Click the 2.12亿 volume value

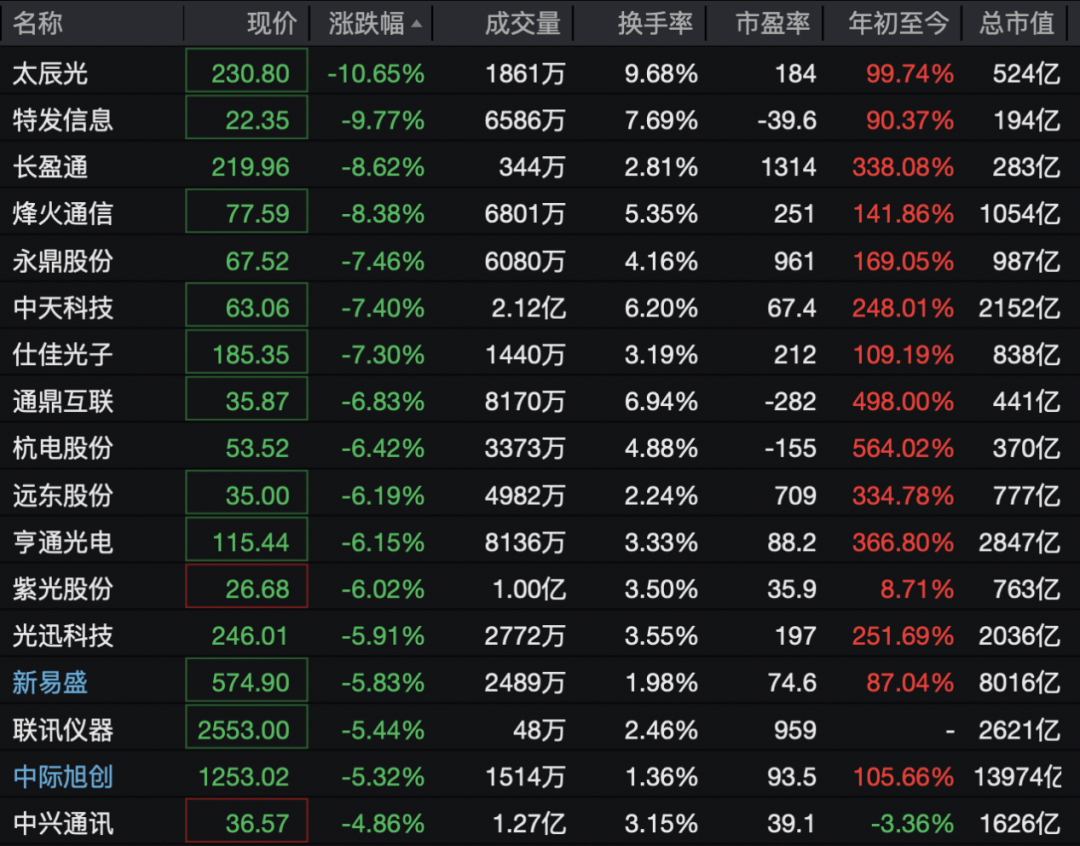point(529,309)
